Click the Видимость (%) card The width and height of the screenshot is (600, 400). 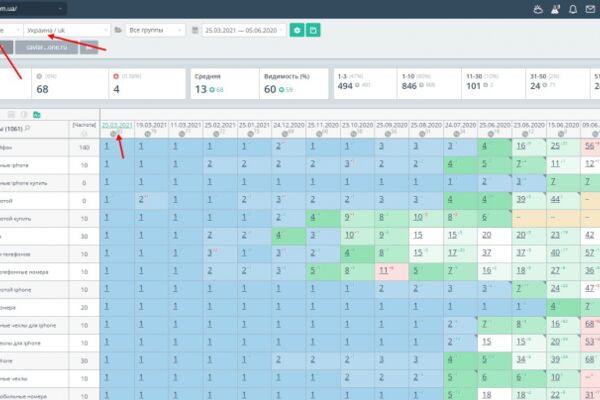[x=294, y=83]
